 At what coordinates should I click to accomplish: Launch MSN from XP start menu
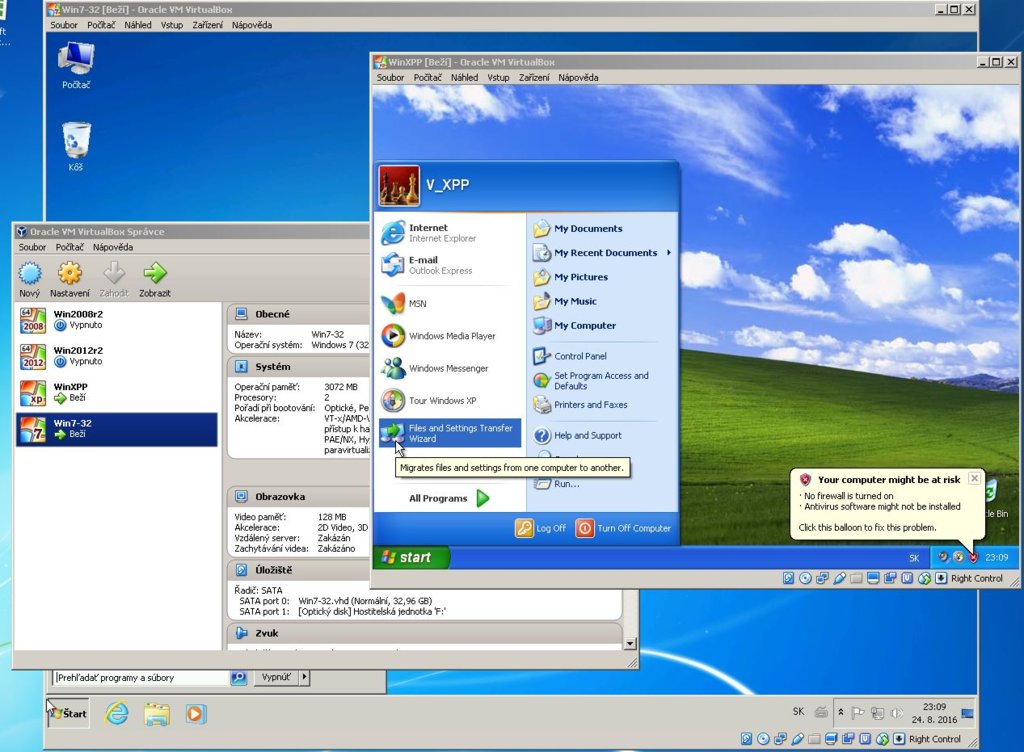point(450,304)
